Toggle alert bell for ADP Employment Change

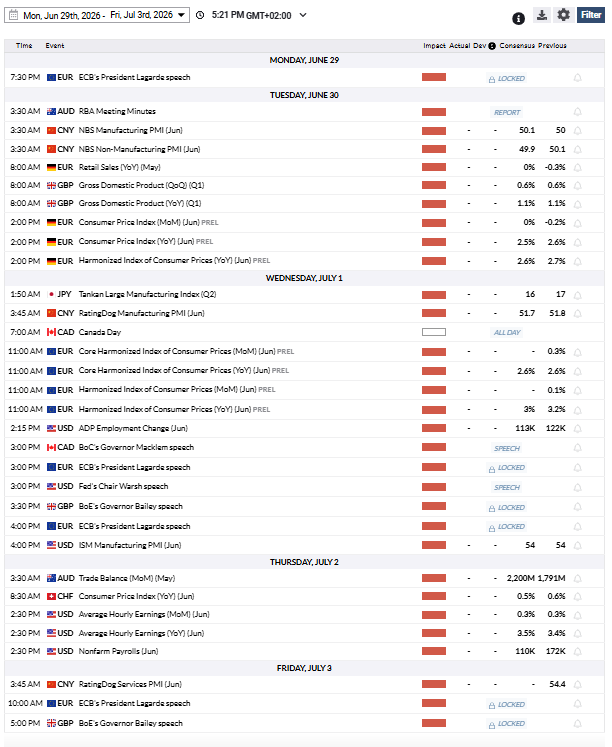[x=578, y=428]
